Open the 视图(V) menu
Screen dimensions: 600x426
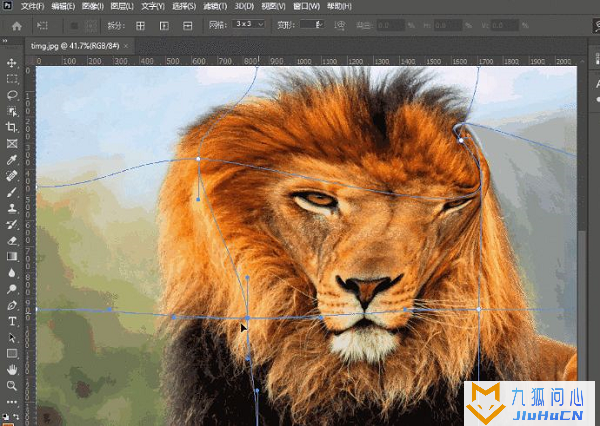[273, 6]
